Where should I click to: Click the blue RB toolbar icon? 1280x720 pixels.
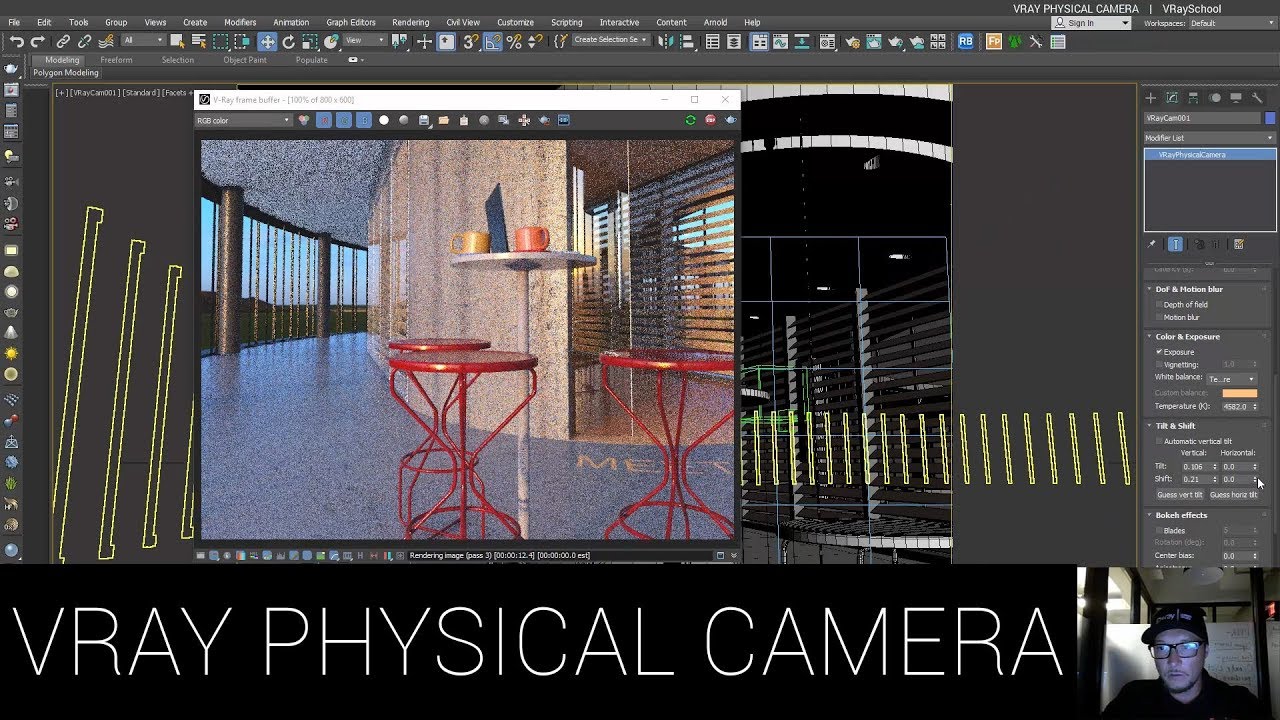966,41
